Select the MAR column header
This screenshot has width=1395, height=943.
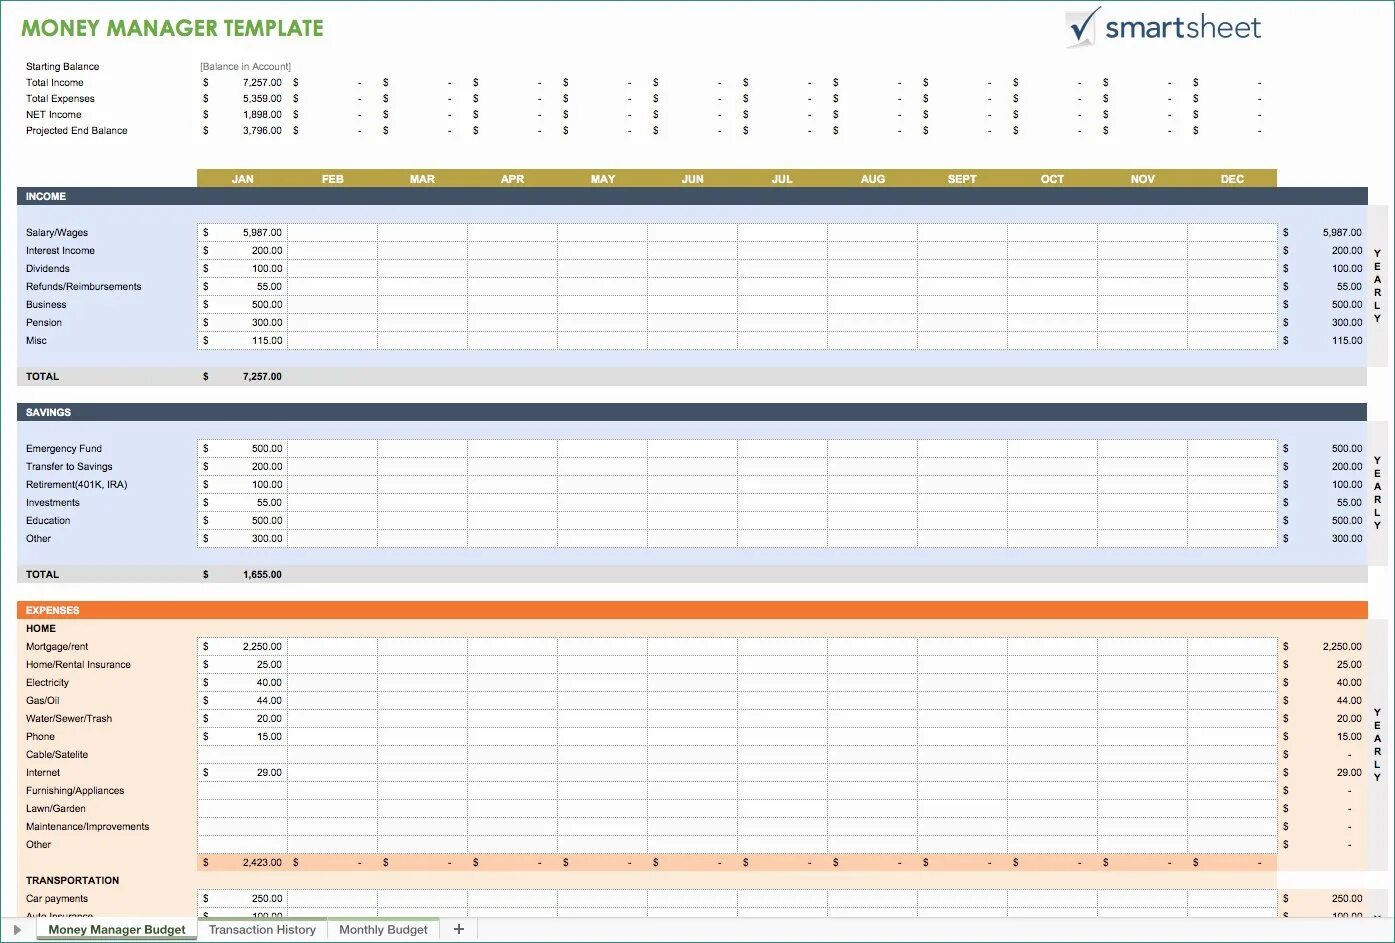point(422,179)
